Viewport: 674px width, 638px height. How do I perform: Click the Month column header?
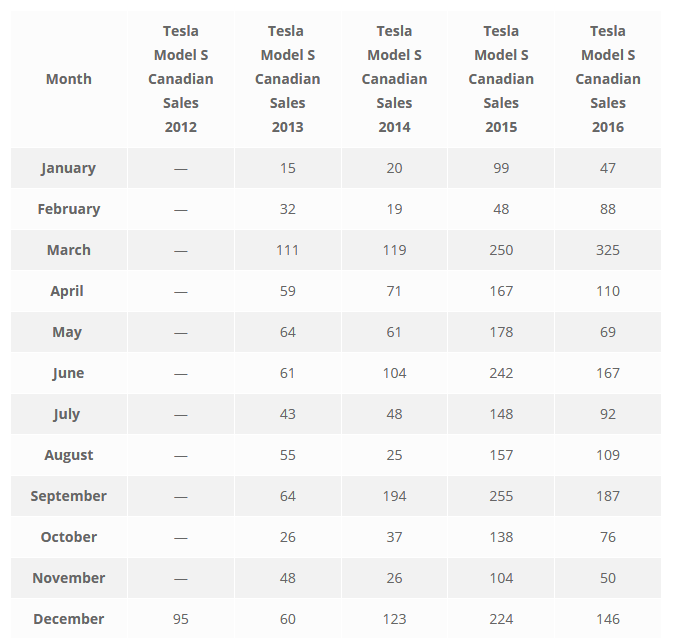68,79
